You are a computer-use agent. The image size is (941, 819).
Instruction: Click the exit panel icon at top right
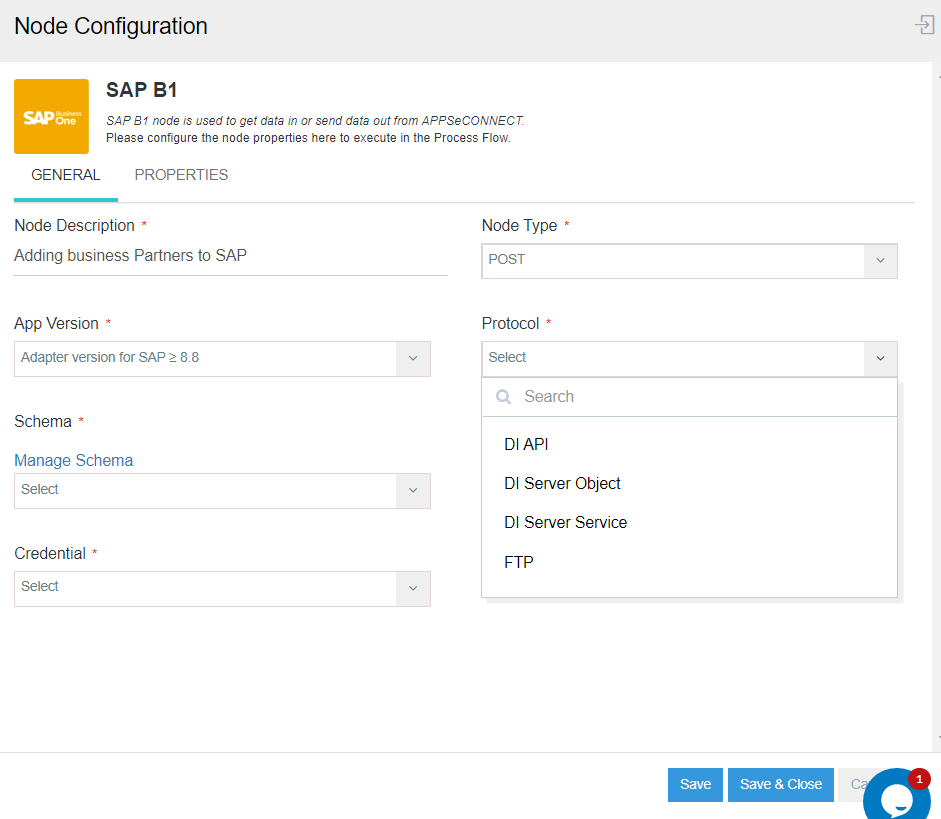tap(925, 26)
